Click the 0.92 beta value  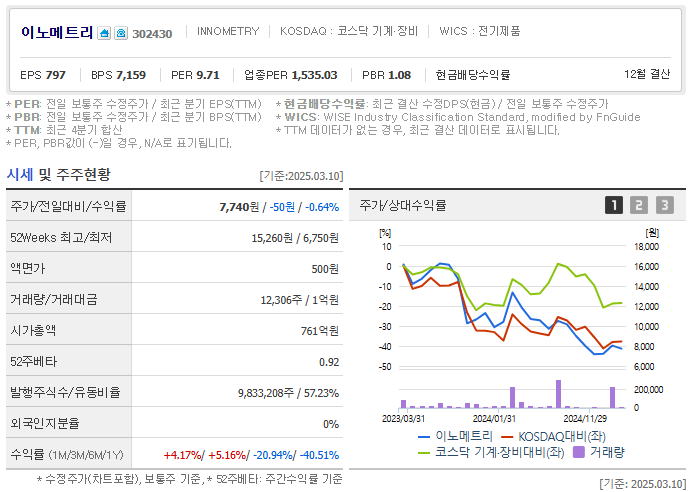[x=329, y=362]
